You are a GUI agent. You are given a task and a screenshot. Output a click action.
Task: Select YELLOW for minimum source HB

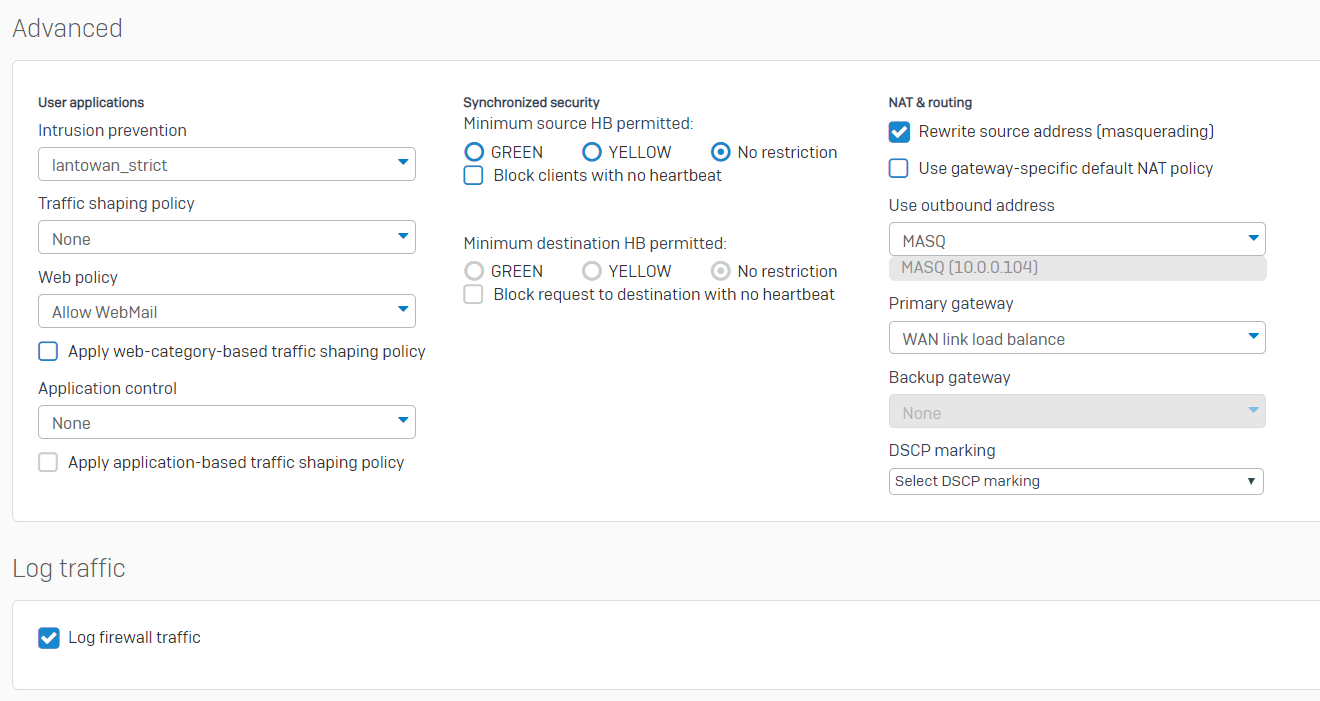click(x=592, y=152)
